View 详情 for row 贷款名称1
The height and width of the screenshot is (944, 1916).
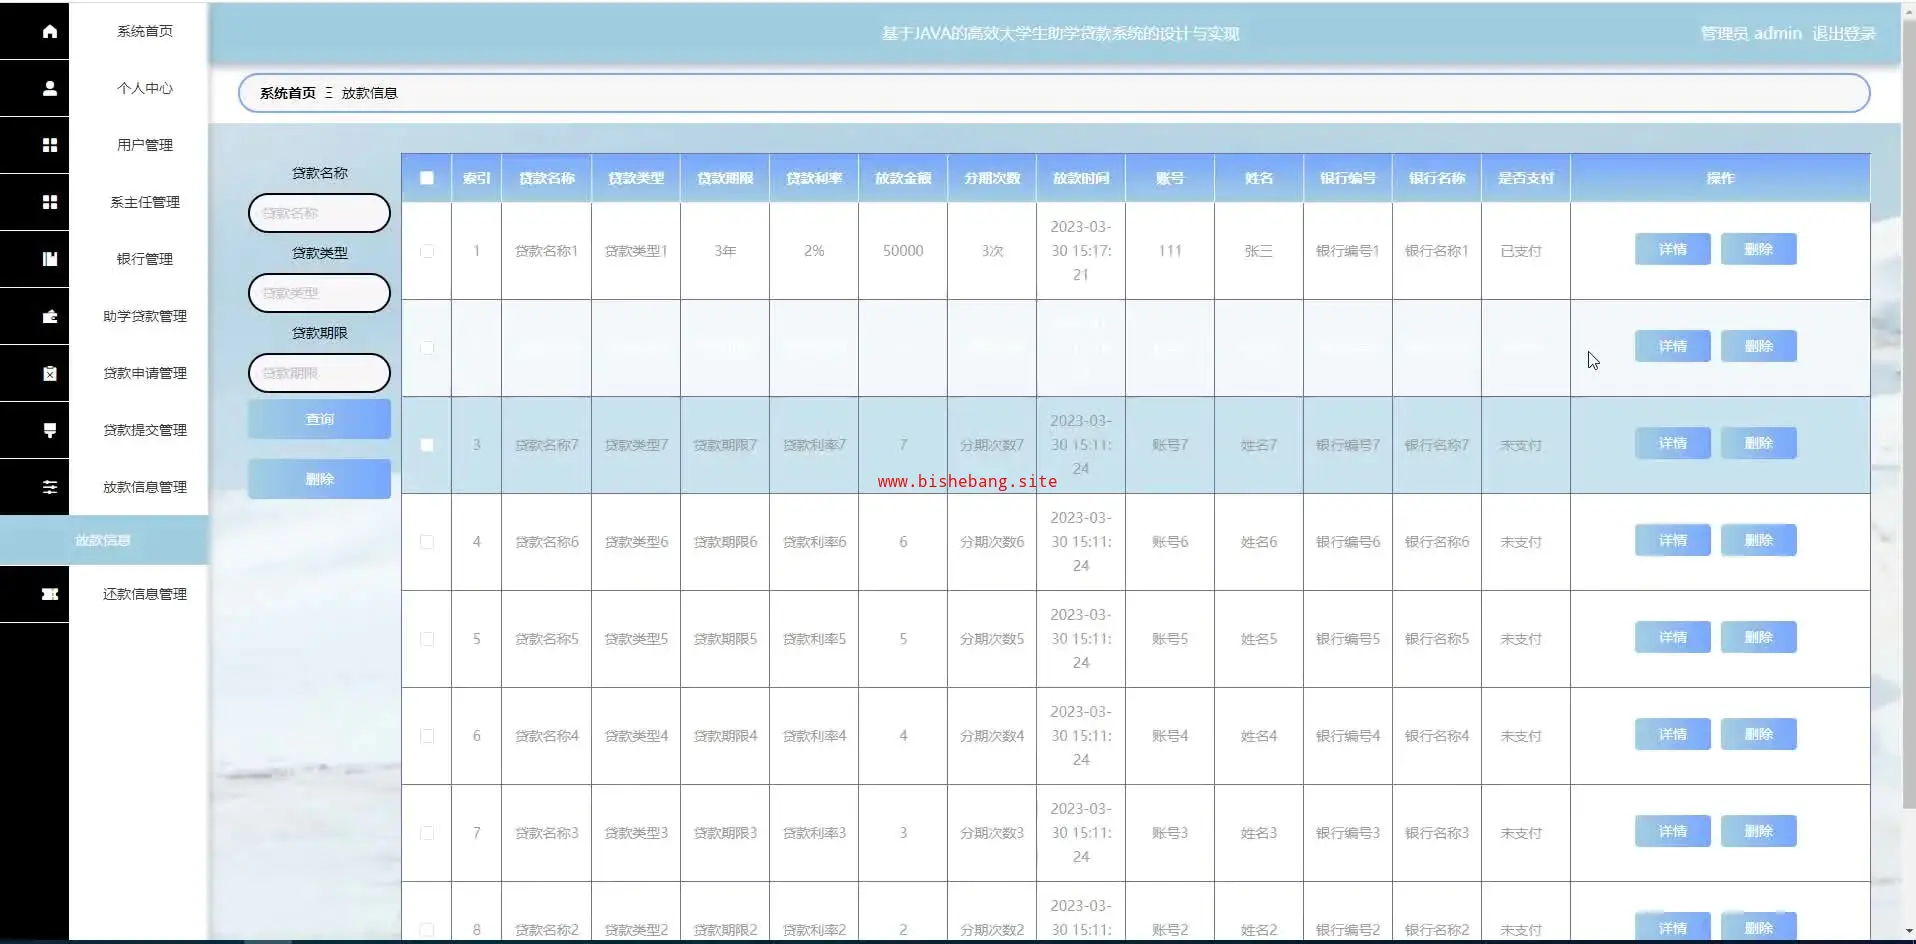[x=1672, y=249]
